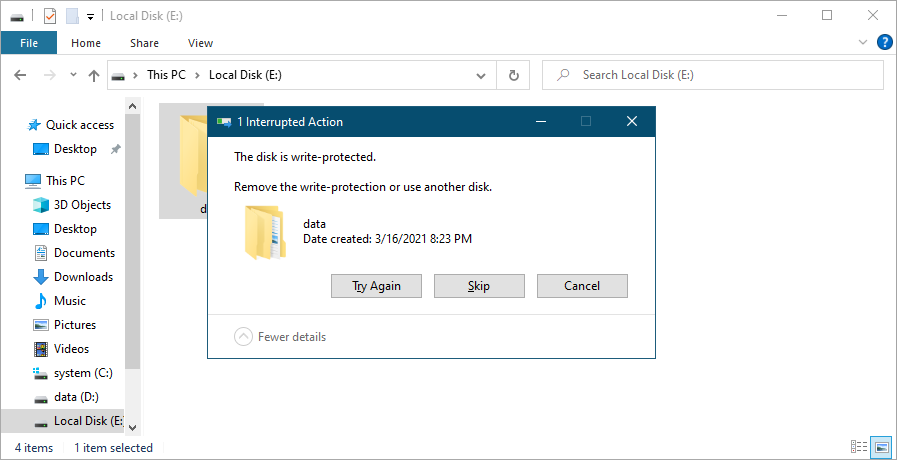Open pinned Desktop under Quick access
897x460 pixels.
75,149
